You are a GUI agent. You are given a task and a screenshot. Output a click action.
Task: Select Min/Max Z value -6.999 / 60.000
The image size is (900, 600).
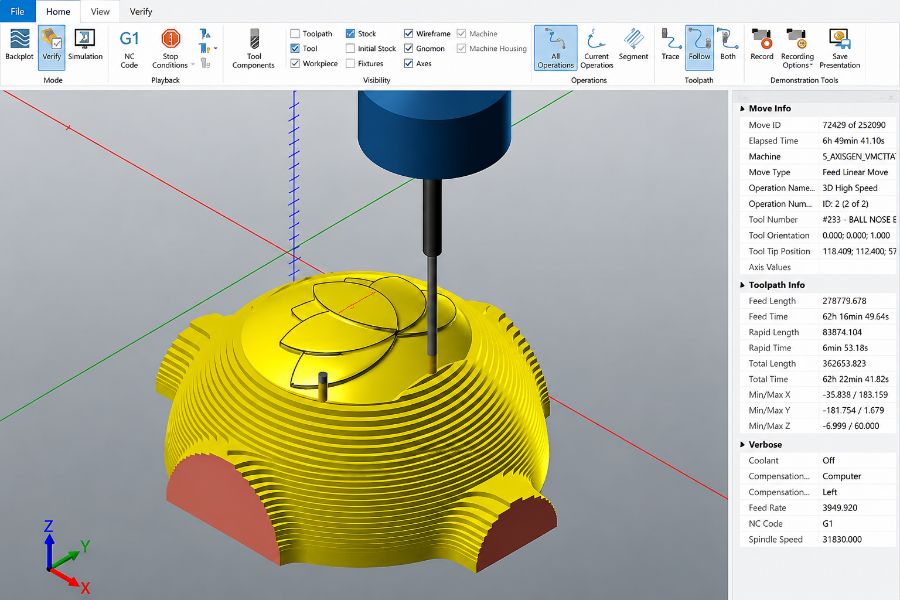(850, 426)
